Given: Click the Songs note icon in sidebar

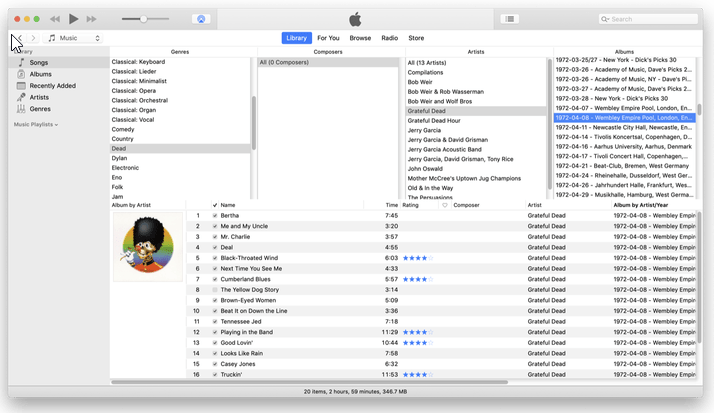Looking at the screenshot, I should click(21, 62).
